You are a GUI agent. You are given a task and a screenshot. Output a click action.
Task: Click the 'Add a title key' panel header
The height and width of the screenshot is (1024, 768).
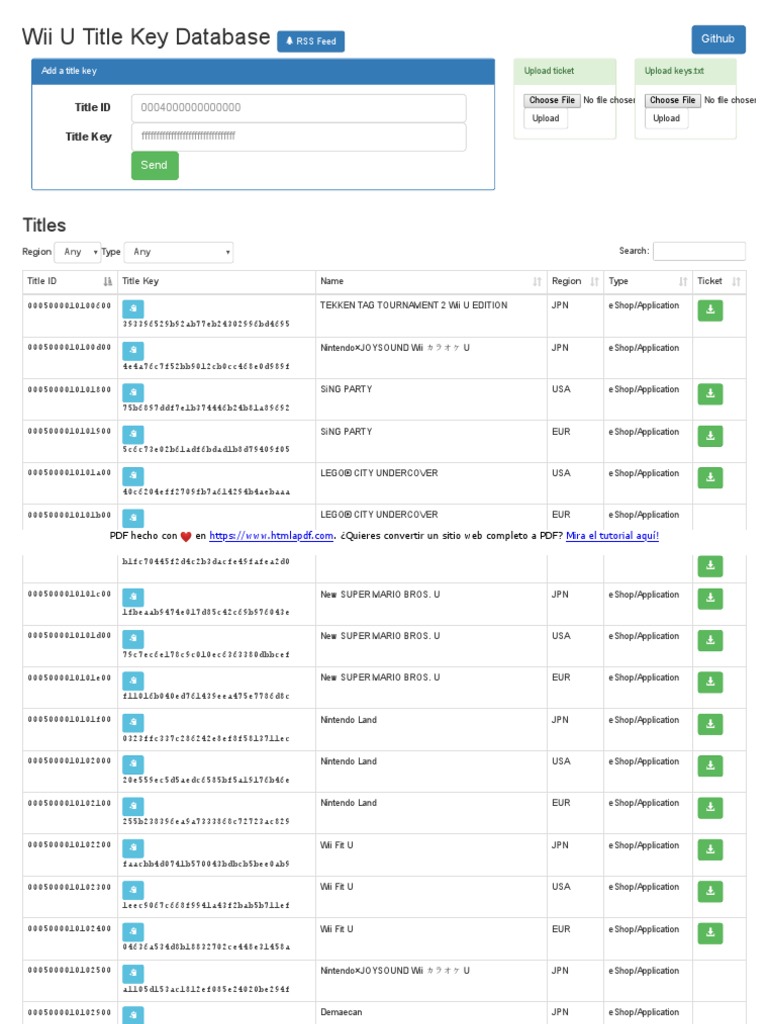tap(263, 71)
